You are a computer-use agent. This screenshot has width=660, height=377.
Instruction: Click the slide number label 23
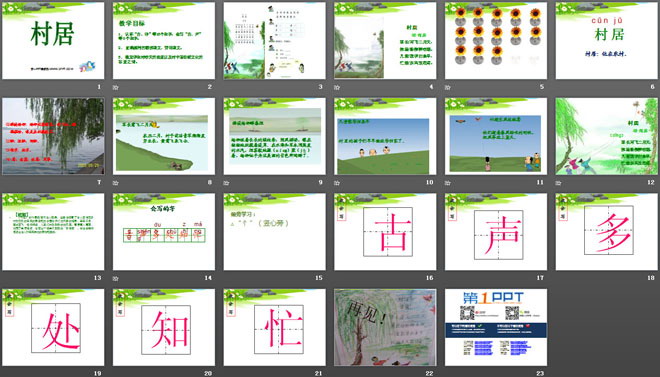[540, 373]
